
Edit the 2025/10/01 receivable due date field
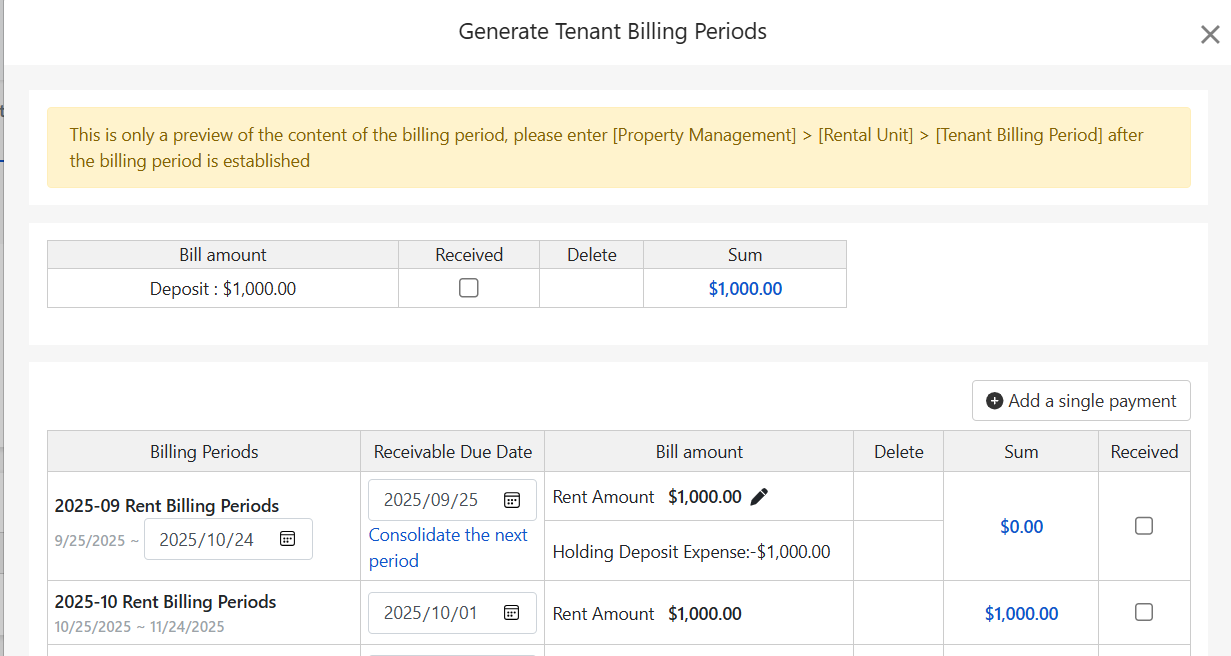pos(432,613)
